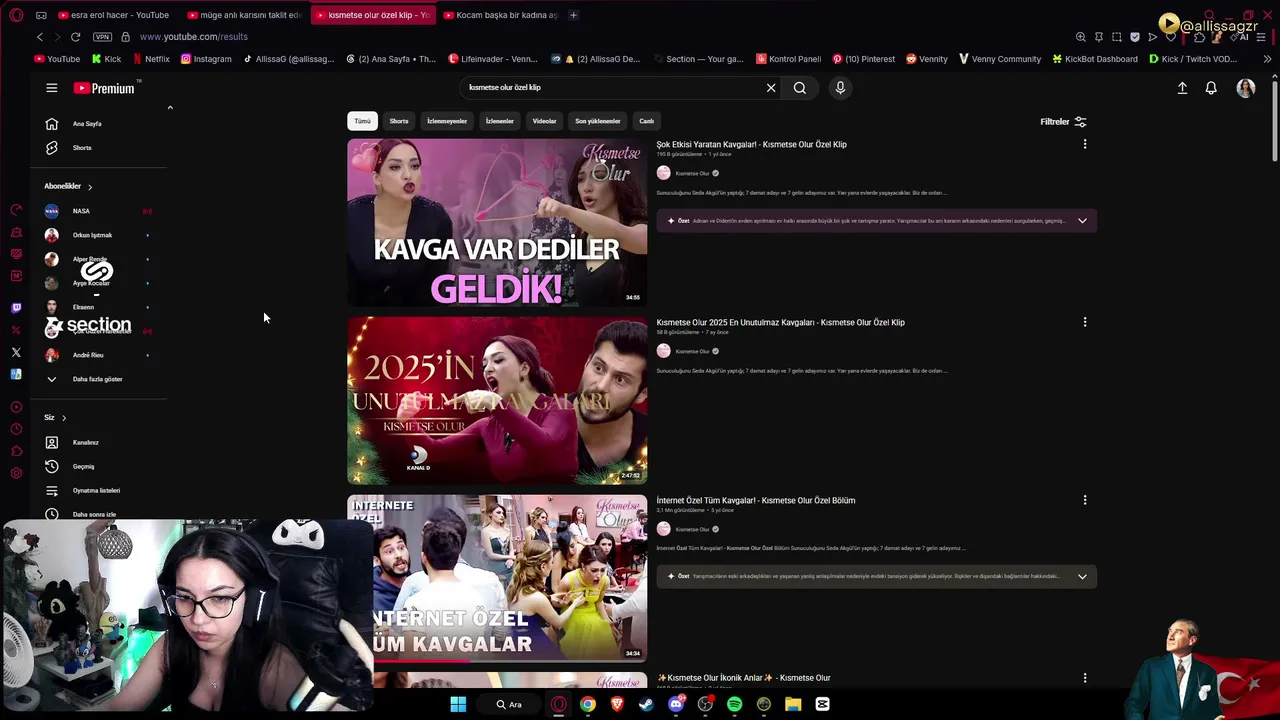The image size is (1280, 720).
Task: Open Opera sidebar history clock
Action: click(x=16, y=429)
